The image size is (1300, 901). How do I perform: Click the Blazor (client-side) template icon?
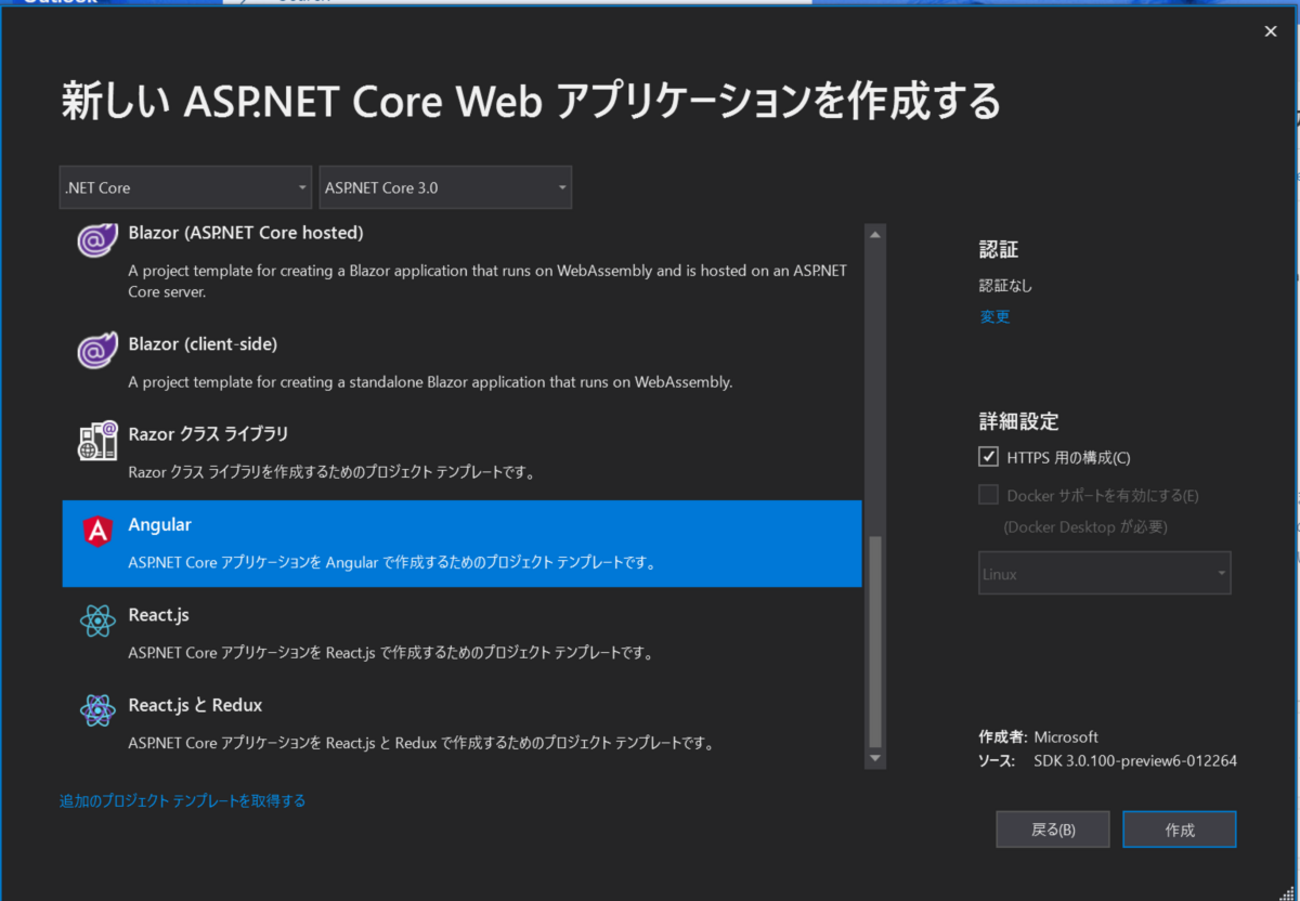[x=98, y=351]
